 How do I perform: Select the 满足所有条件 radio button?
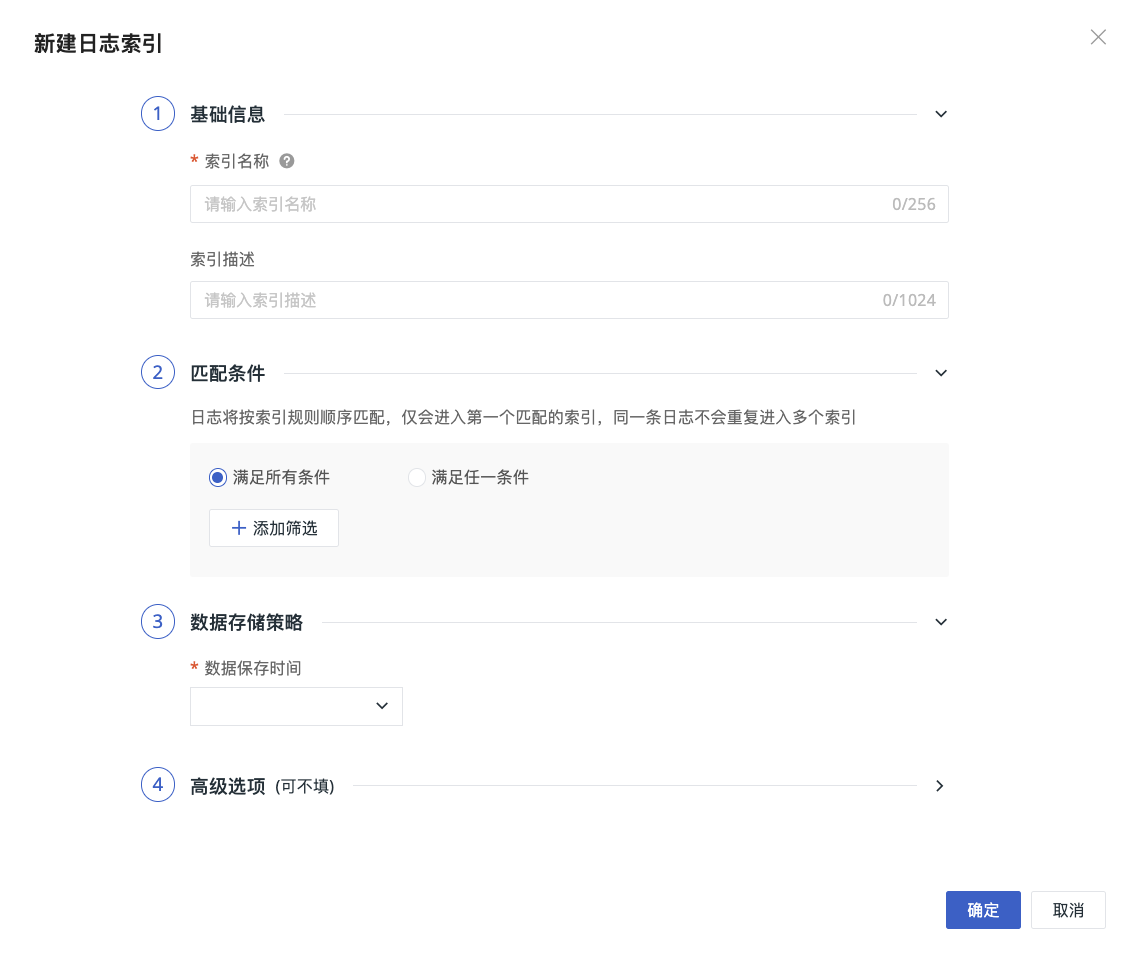click(218, 478)
